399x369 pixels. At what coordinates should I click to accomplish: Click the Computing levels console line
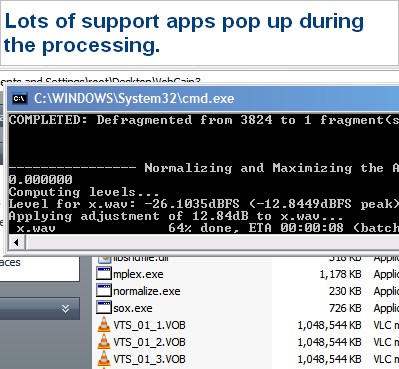(84, 192)
